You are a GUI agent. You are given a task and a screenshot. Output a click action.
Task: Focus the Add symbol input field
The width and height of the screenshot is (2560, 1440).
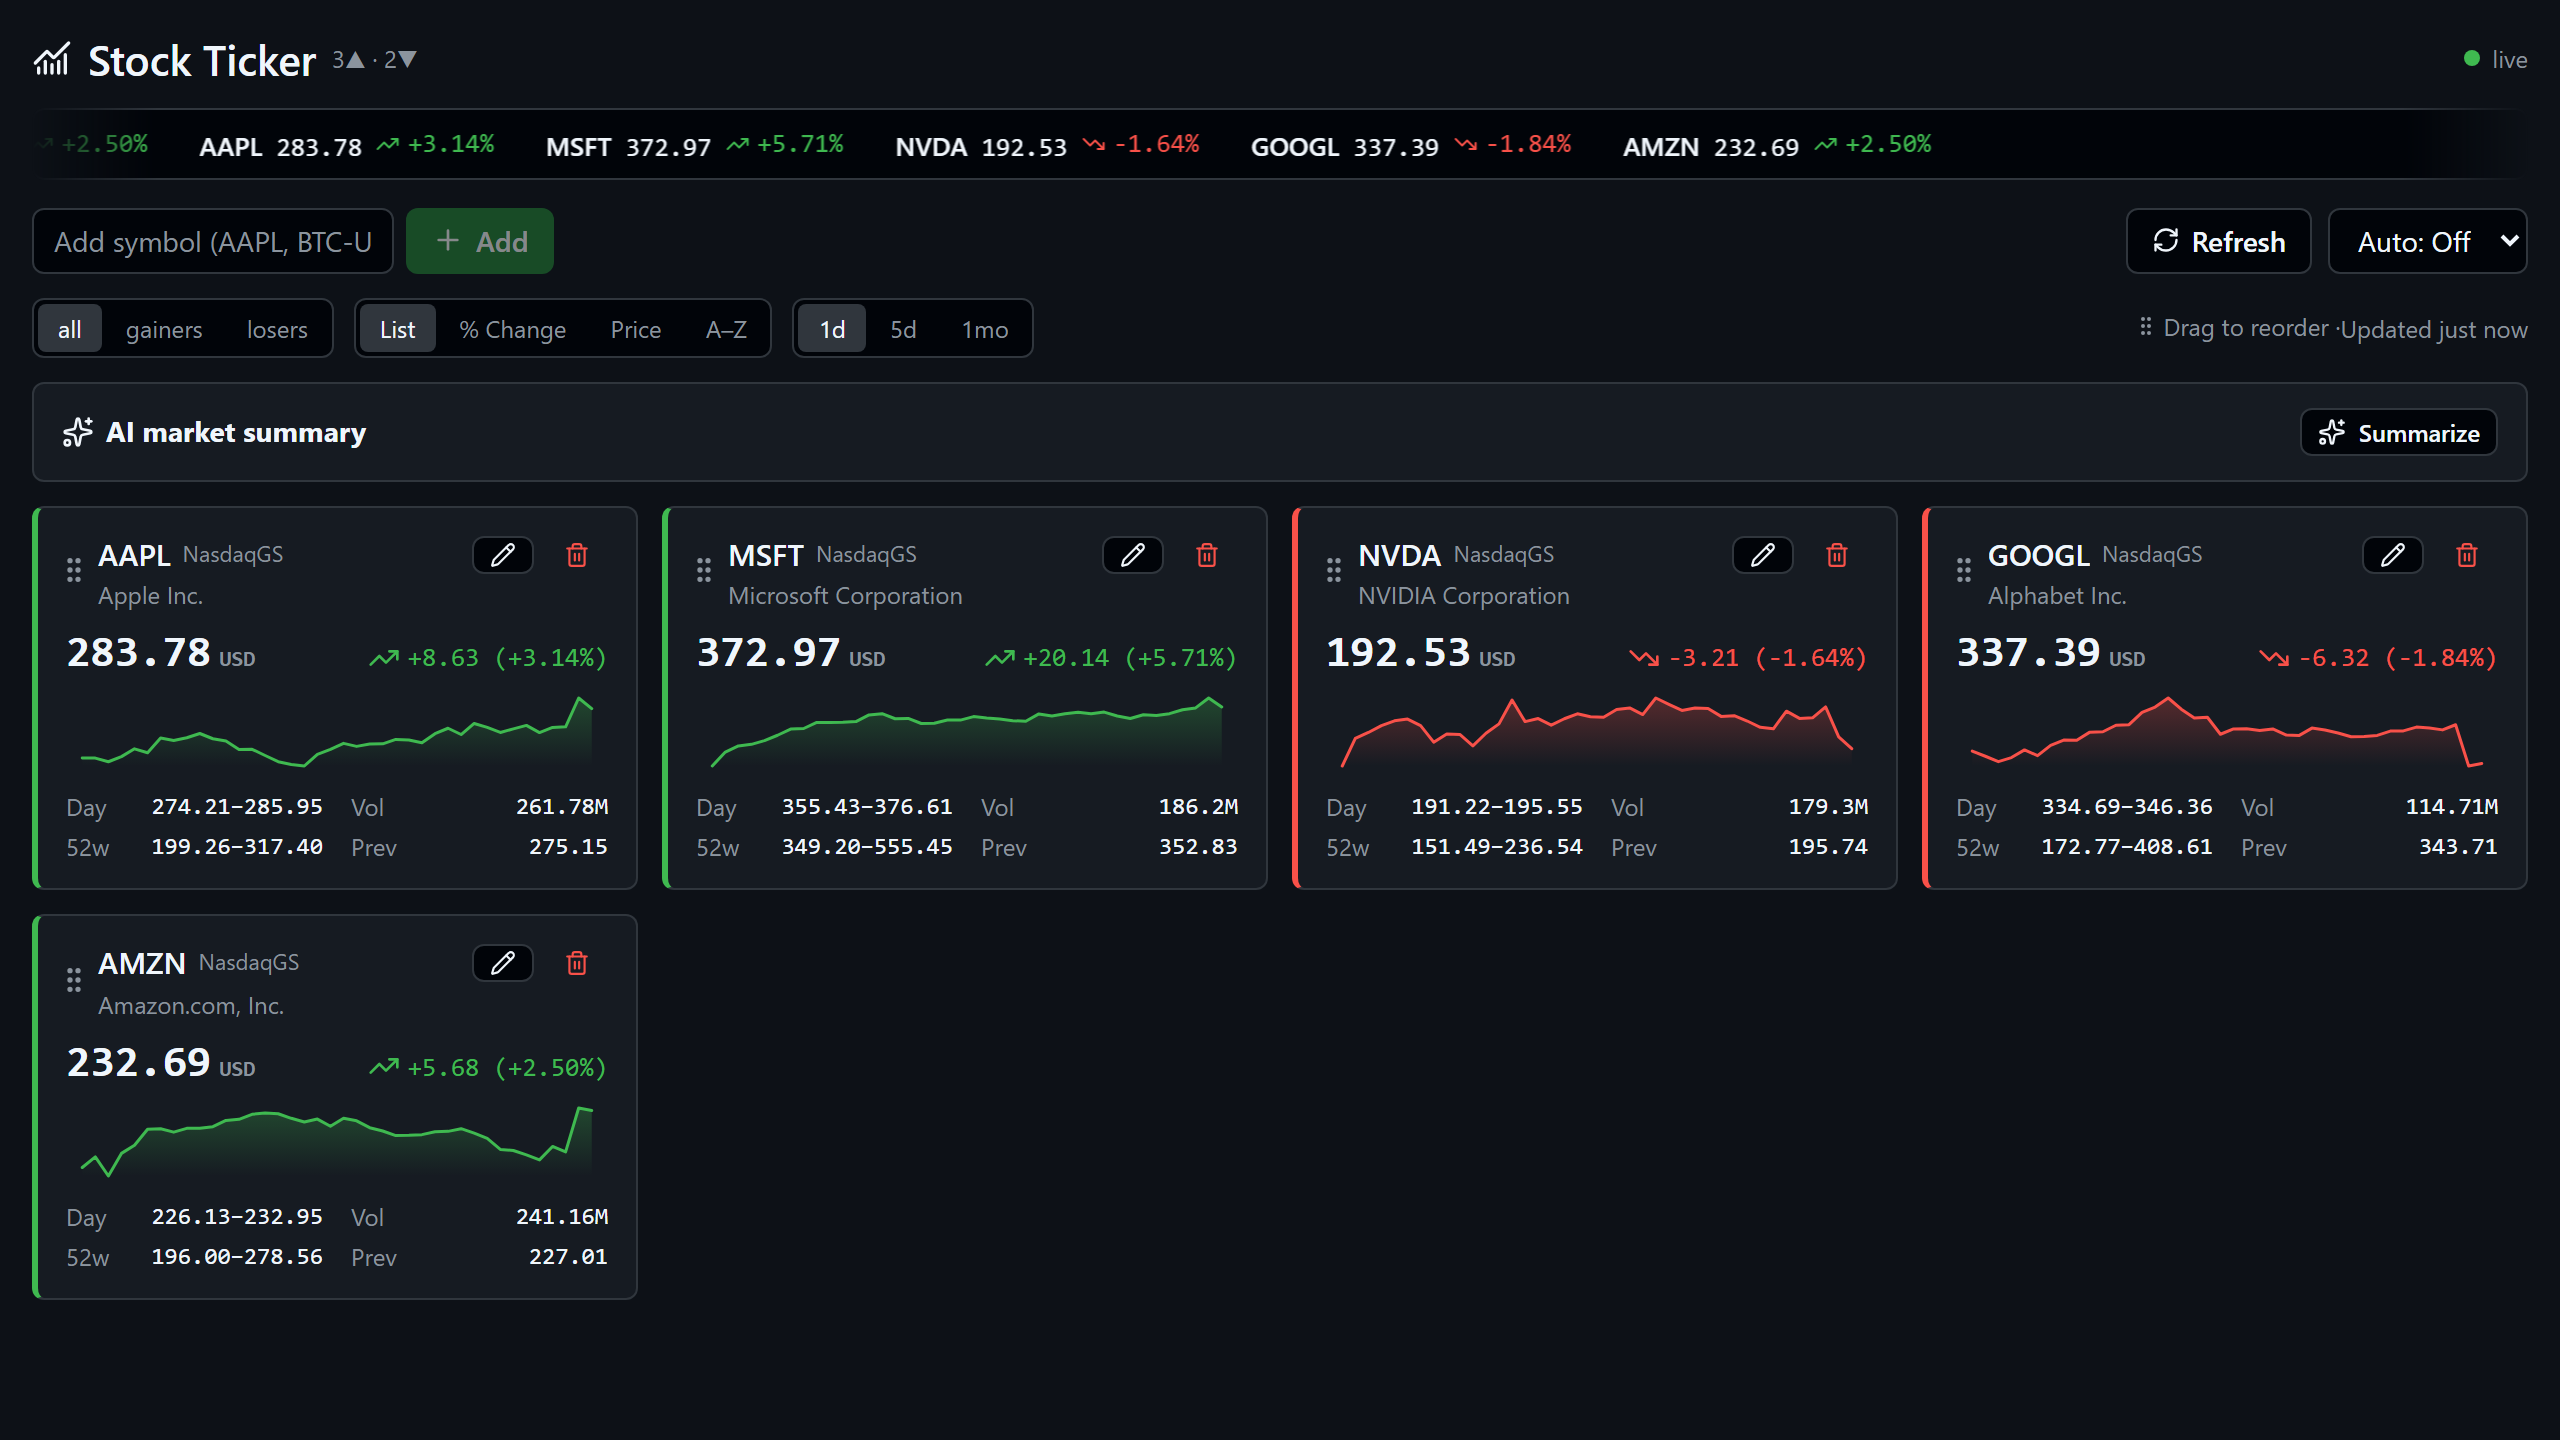[213, 241]
